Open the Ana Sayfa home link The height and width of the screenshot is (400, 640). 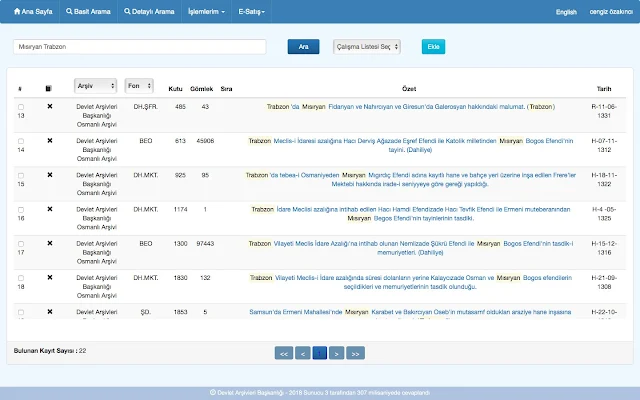click(x=33, y=11)
